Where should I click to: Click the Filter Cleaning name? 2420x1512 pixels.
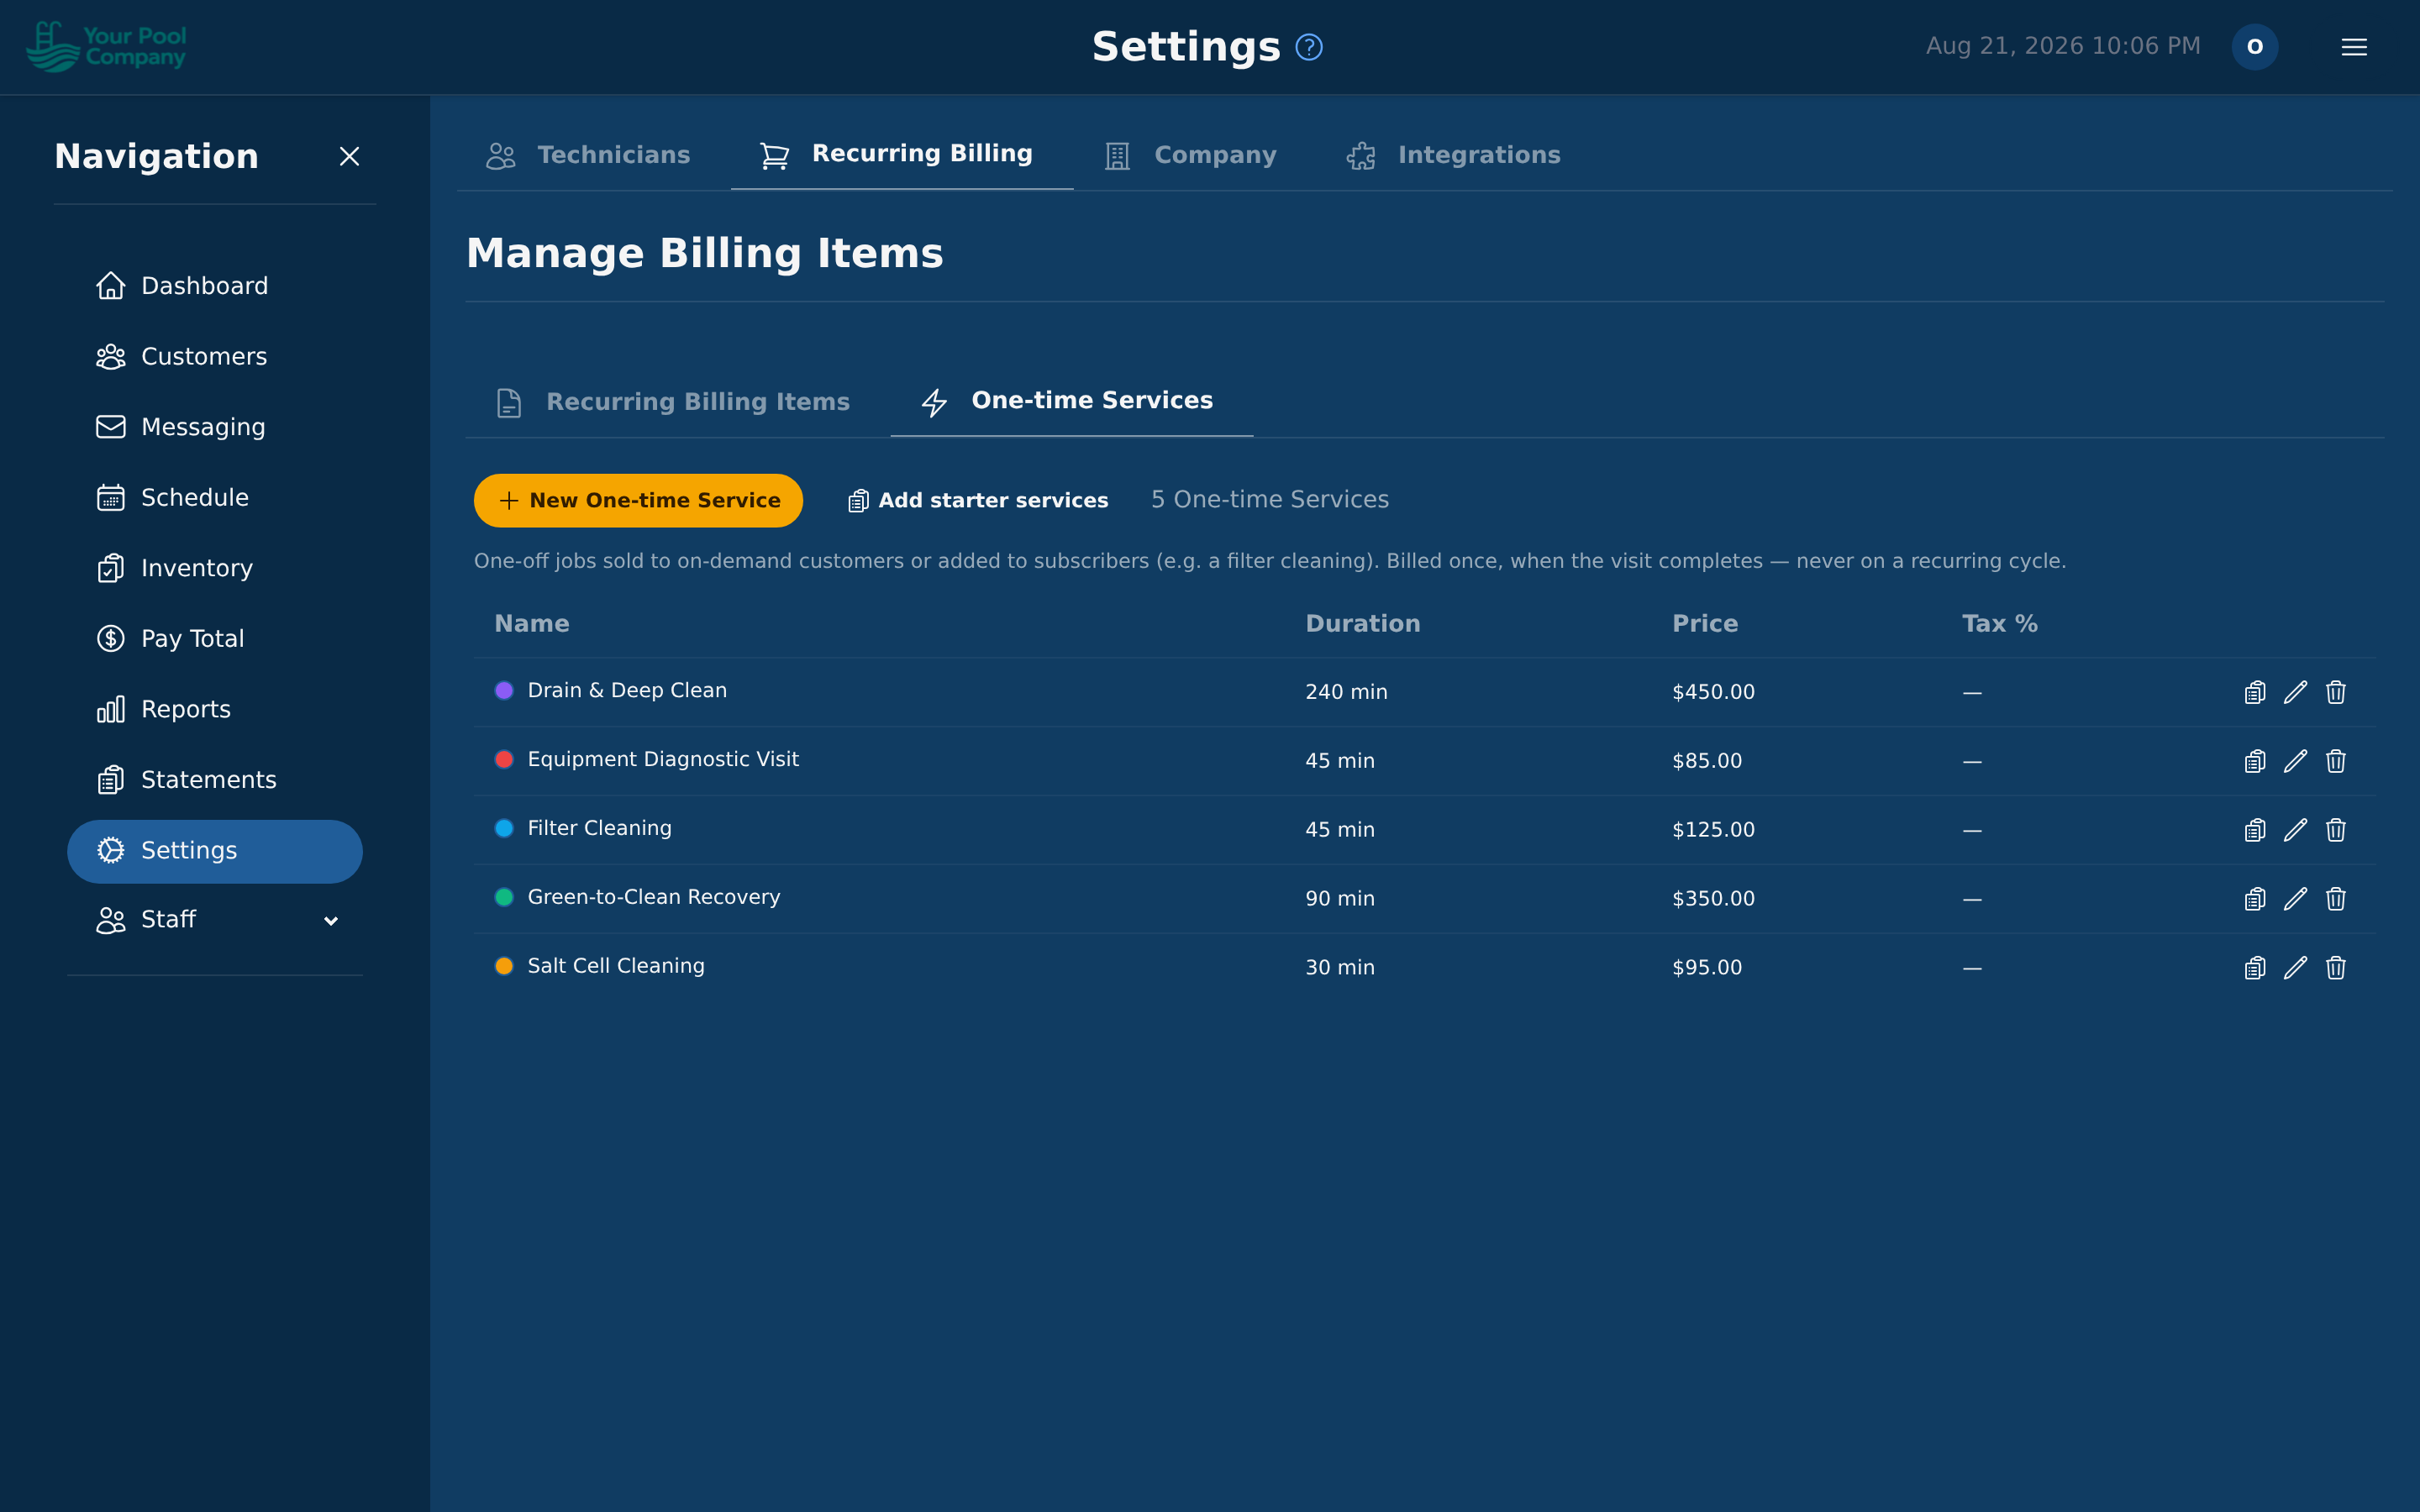point(600,828)
